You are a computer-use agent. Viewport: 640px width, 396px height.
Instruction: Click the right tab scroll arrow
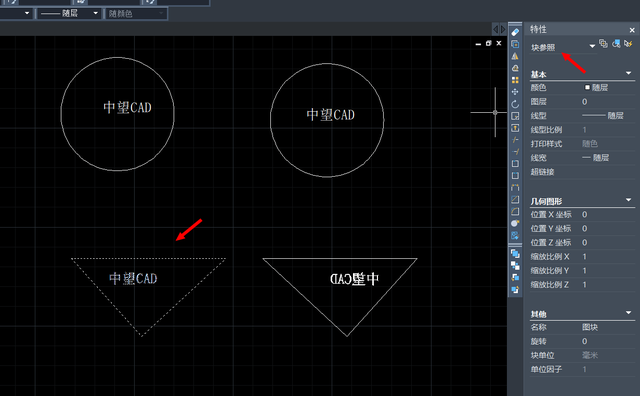pyautogui.click(x=503, y=29)
